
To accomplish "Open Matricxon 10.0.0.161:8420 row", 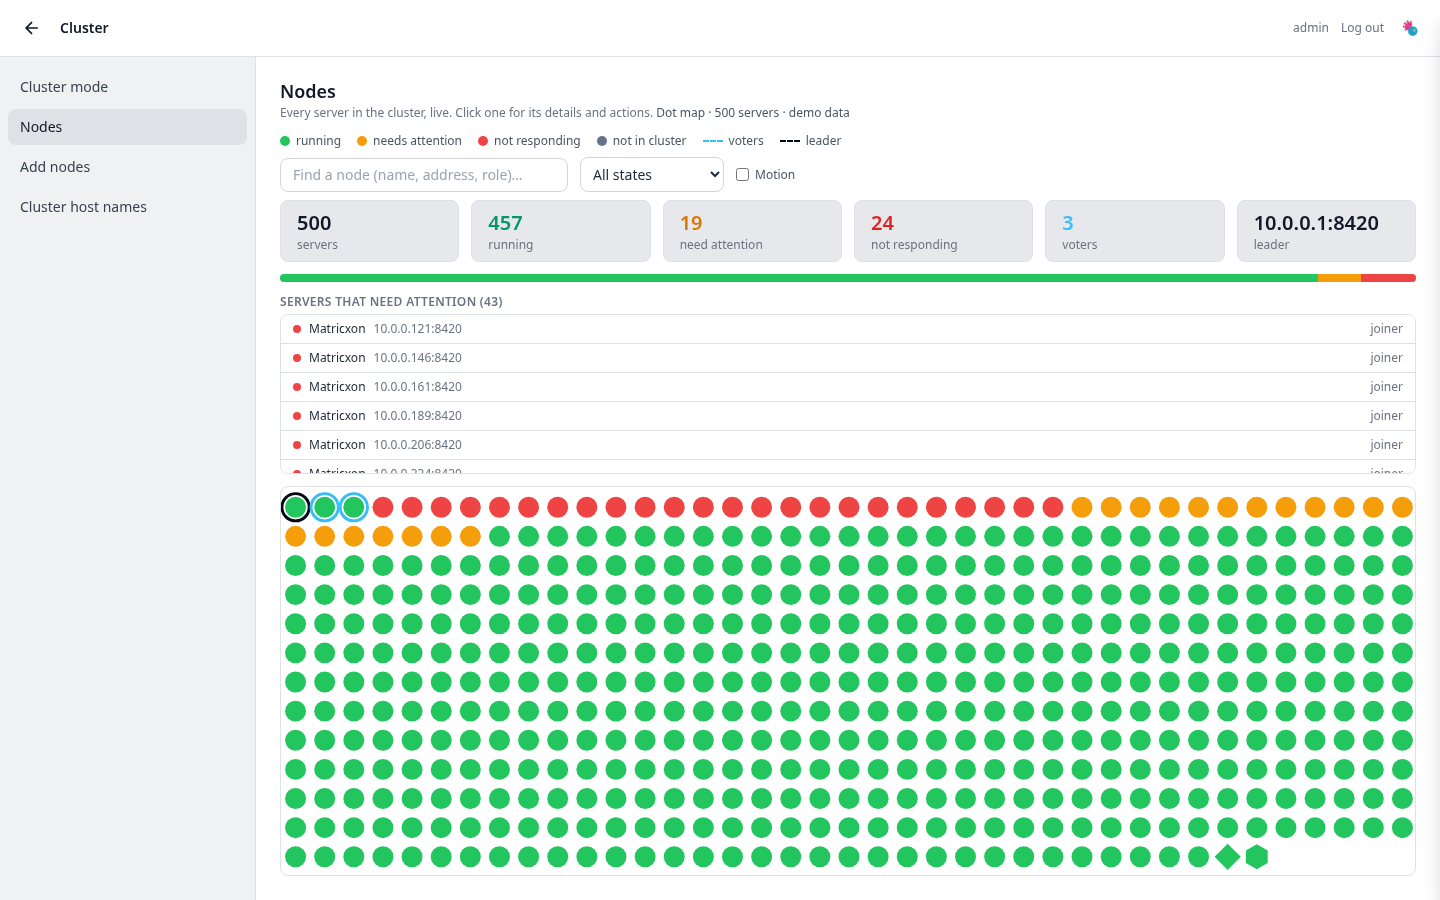I will [848, 387].
